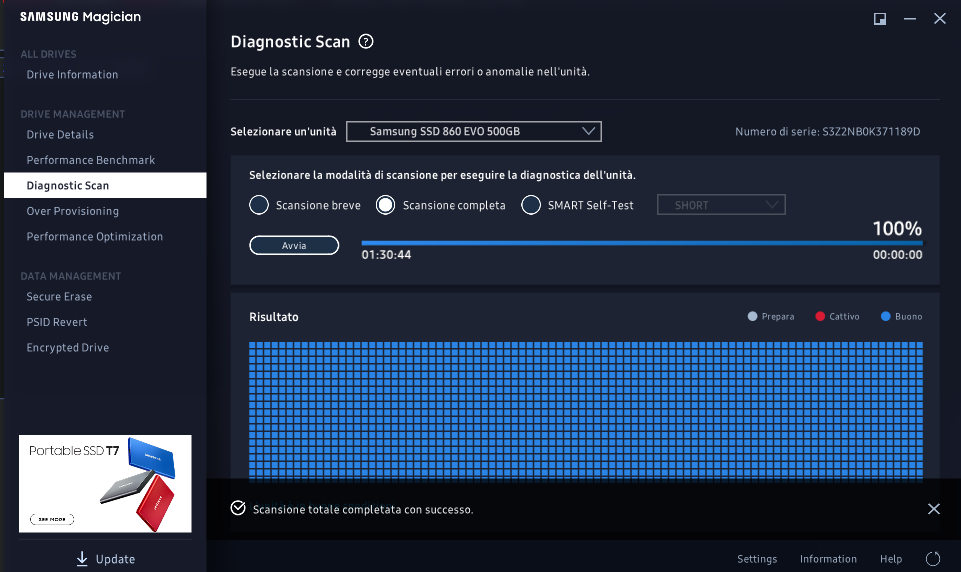This screenshot has height=572, width=961.
Task: Click the success checkmark icon in notification
Action: pos(238,508)
